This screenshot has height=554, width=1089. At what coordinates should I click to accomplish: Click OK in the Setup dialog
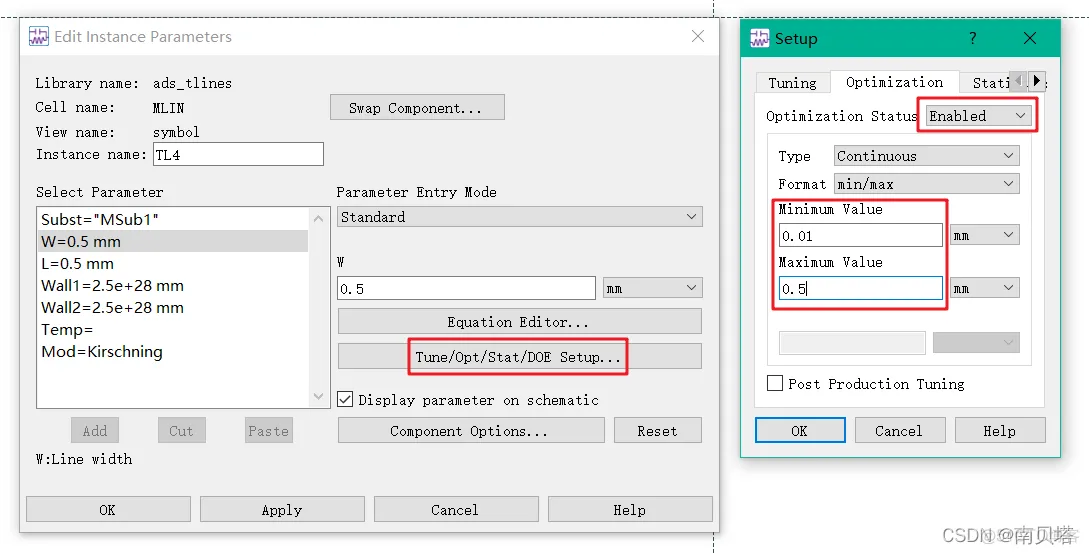click(x=800, y=430)
